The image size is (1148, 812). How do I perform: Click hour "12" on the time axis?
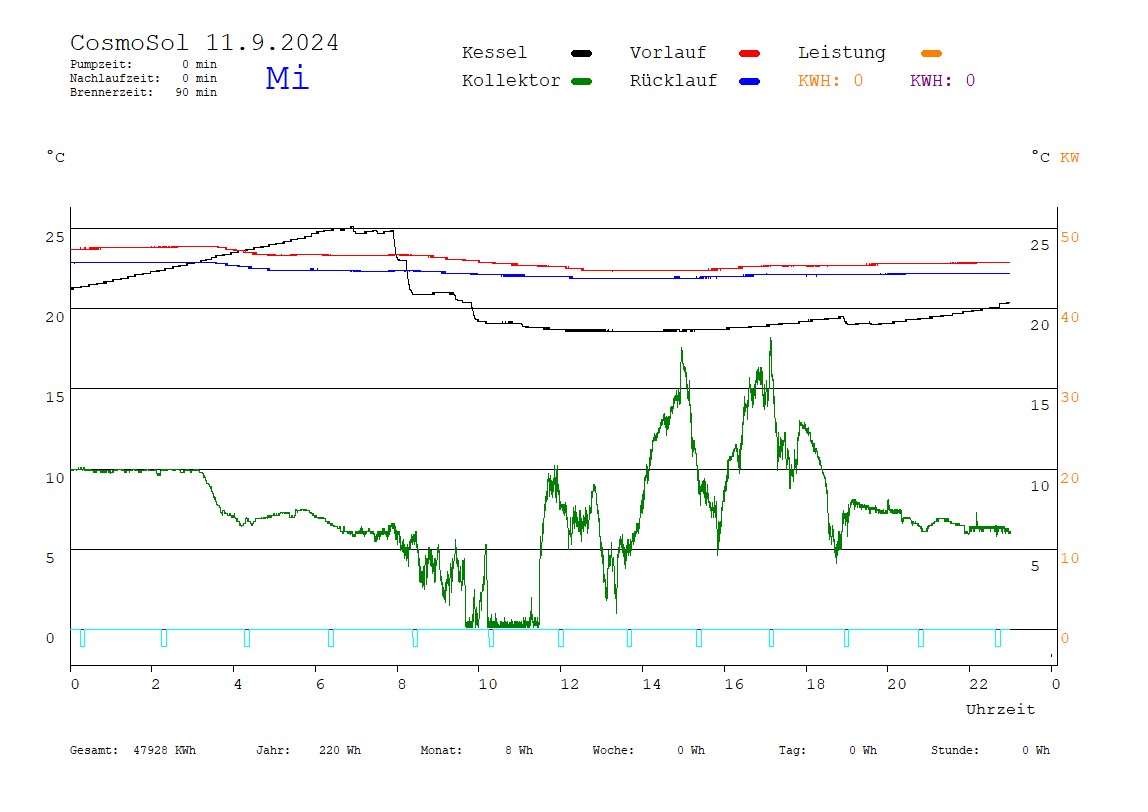[570, 685]
